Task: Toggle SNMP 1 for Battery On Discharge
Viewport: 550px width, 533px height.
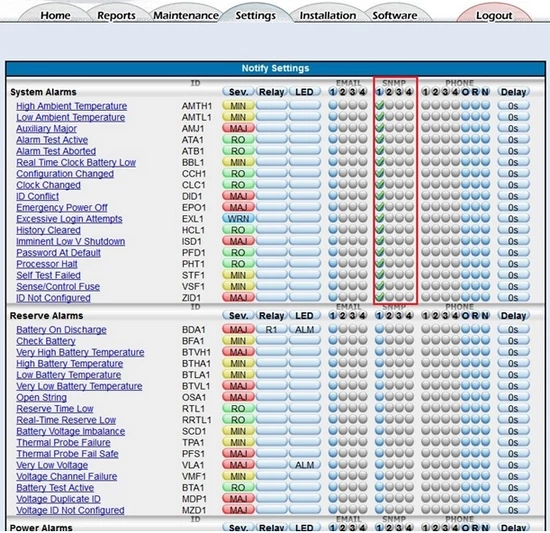Action: click(379, 329)
